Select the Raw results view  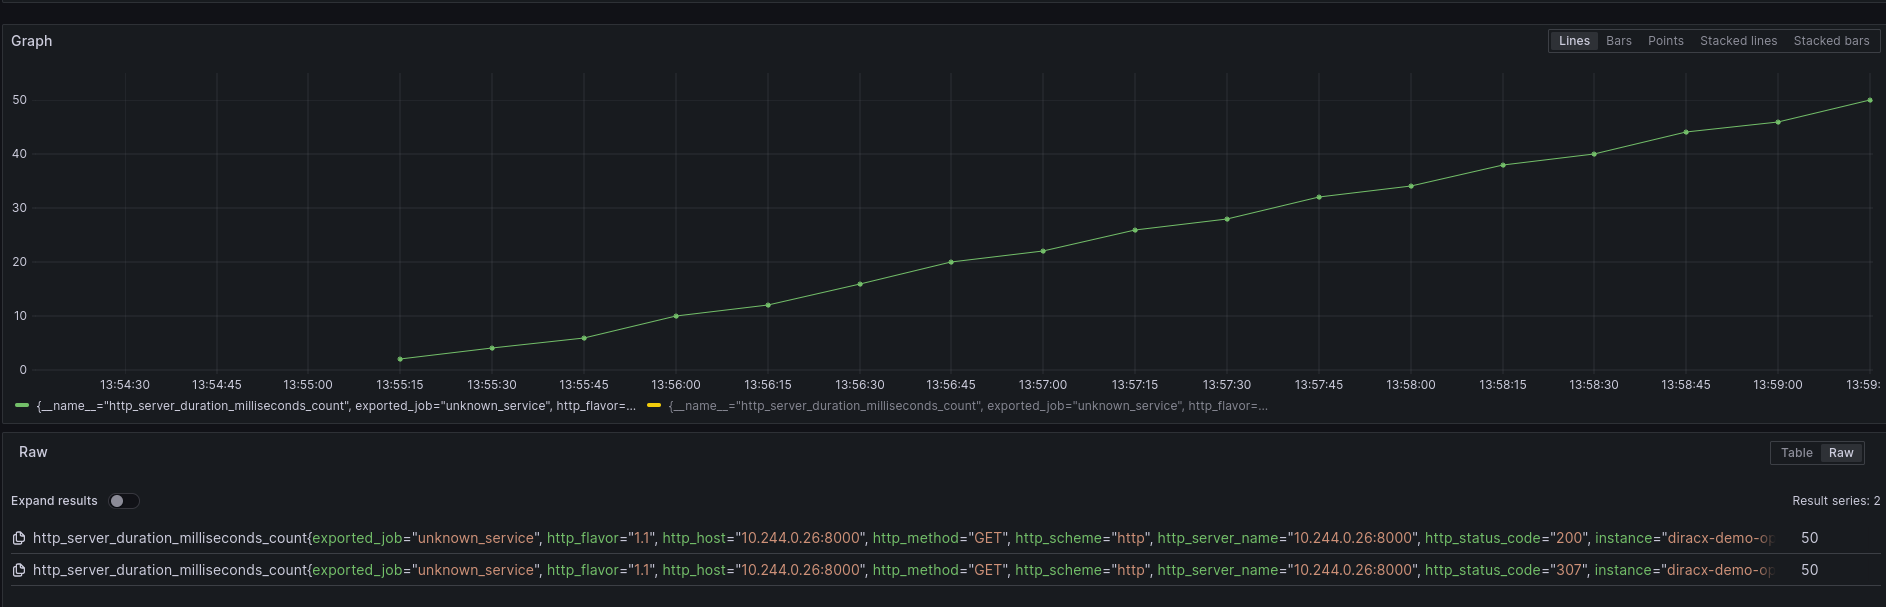[1840, 453]
